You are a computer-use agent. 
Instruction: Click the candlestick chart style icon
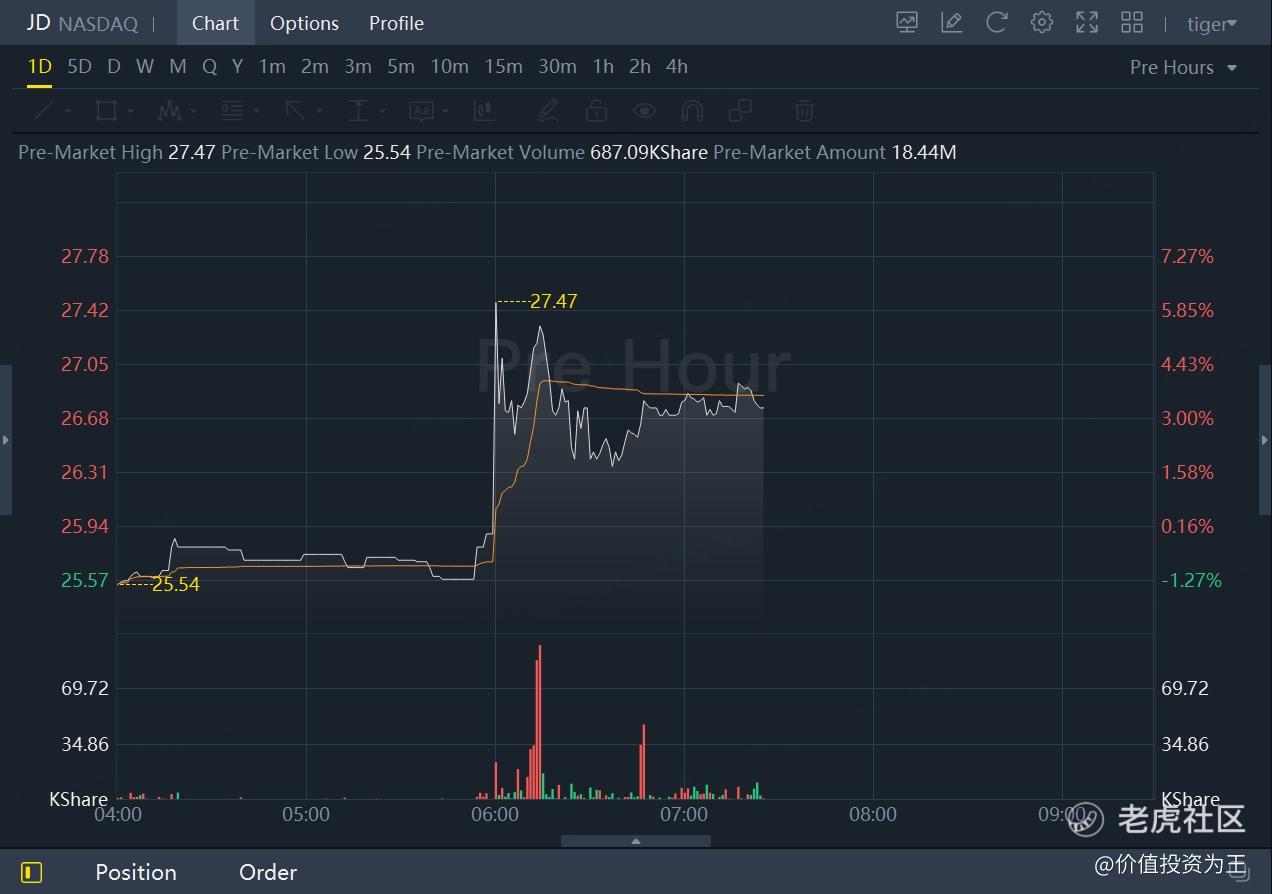(484, 110)
